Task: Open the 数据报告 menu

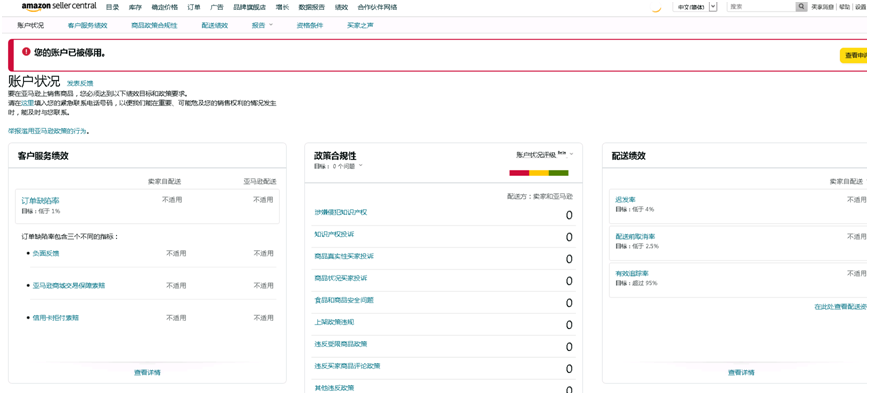Action: [311, 7]
